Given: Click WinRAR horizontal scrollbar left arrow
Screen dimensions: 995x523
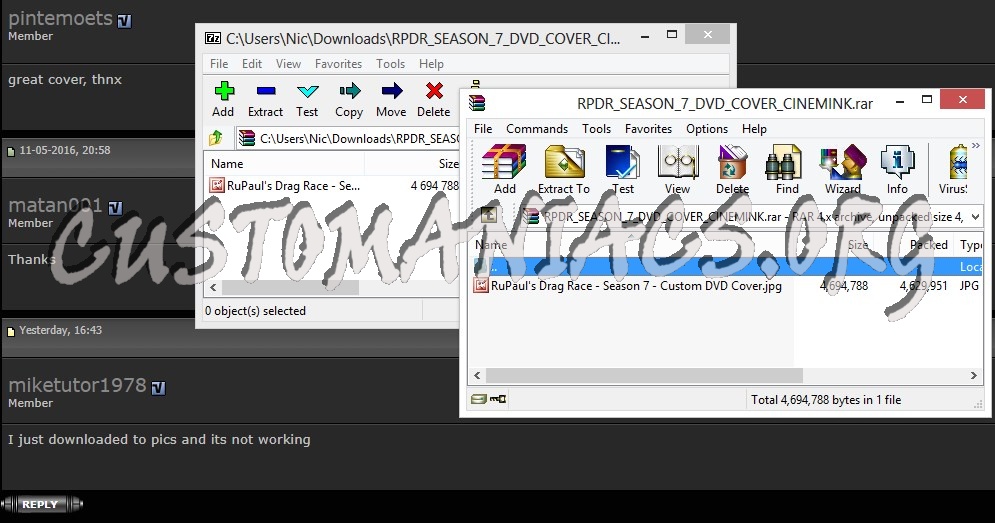Looking at the screenshot, I should [477, 376].
